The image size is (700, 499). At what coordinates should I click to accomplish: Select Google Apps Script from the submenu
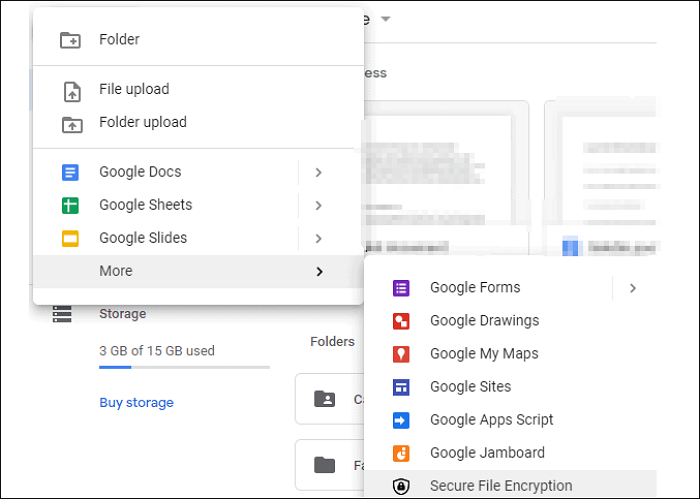(511, 420)
